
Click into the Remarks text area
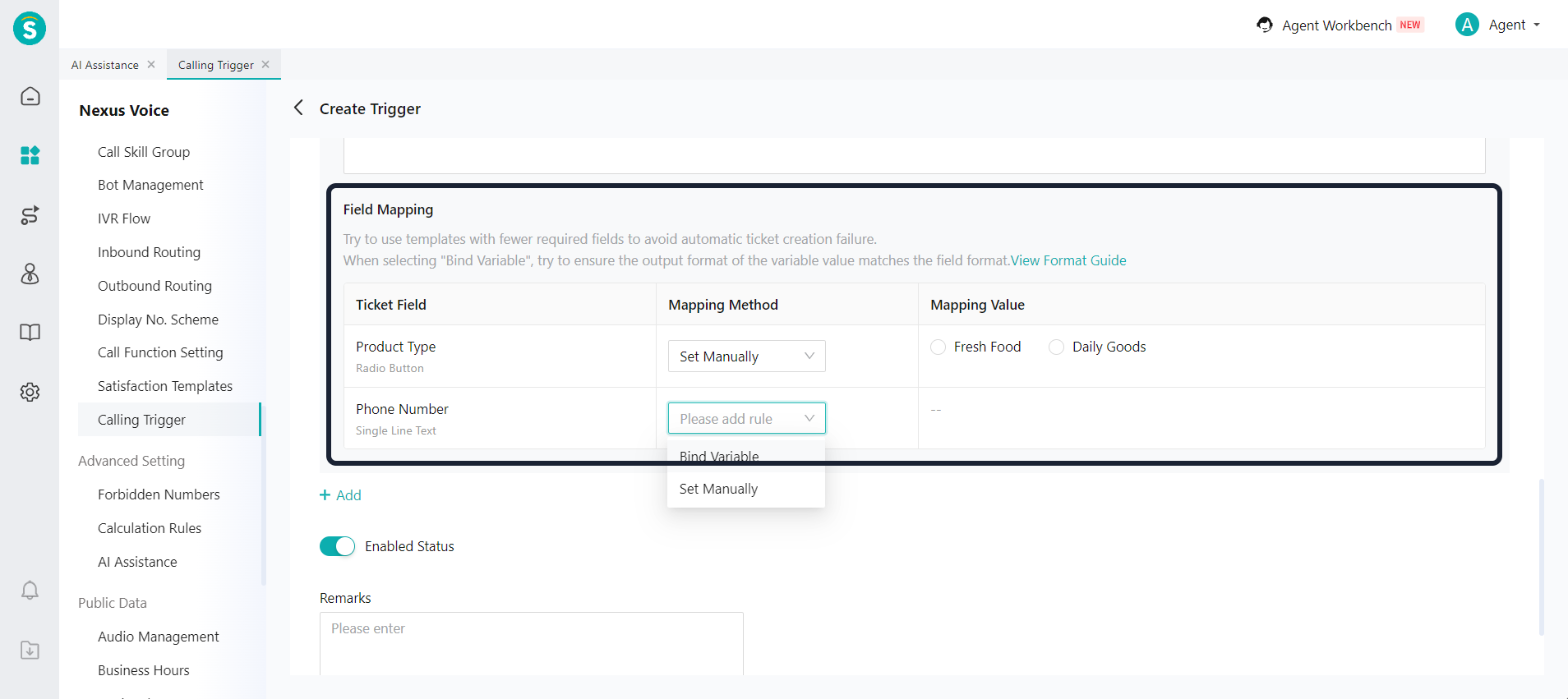(531, 644)
